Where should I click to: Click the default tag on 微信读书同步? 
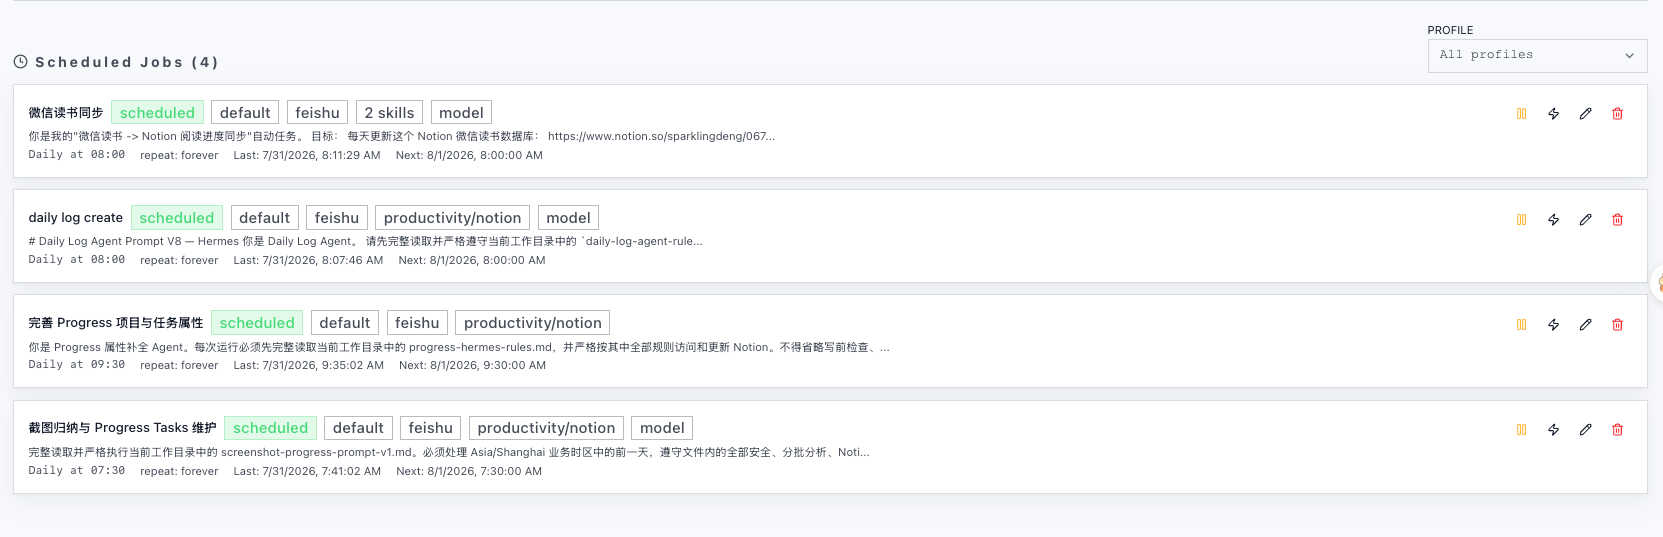(245, 113)
